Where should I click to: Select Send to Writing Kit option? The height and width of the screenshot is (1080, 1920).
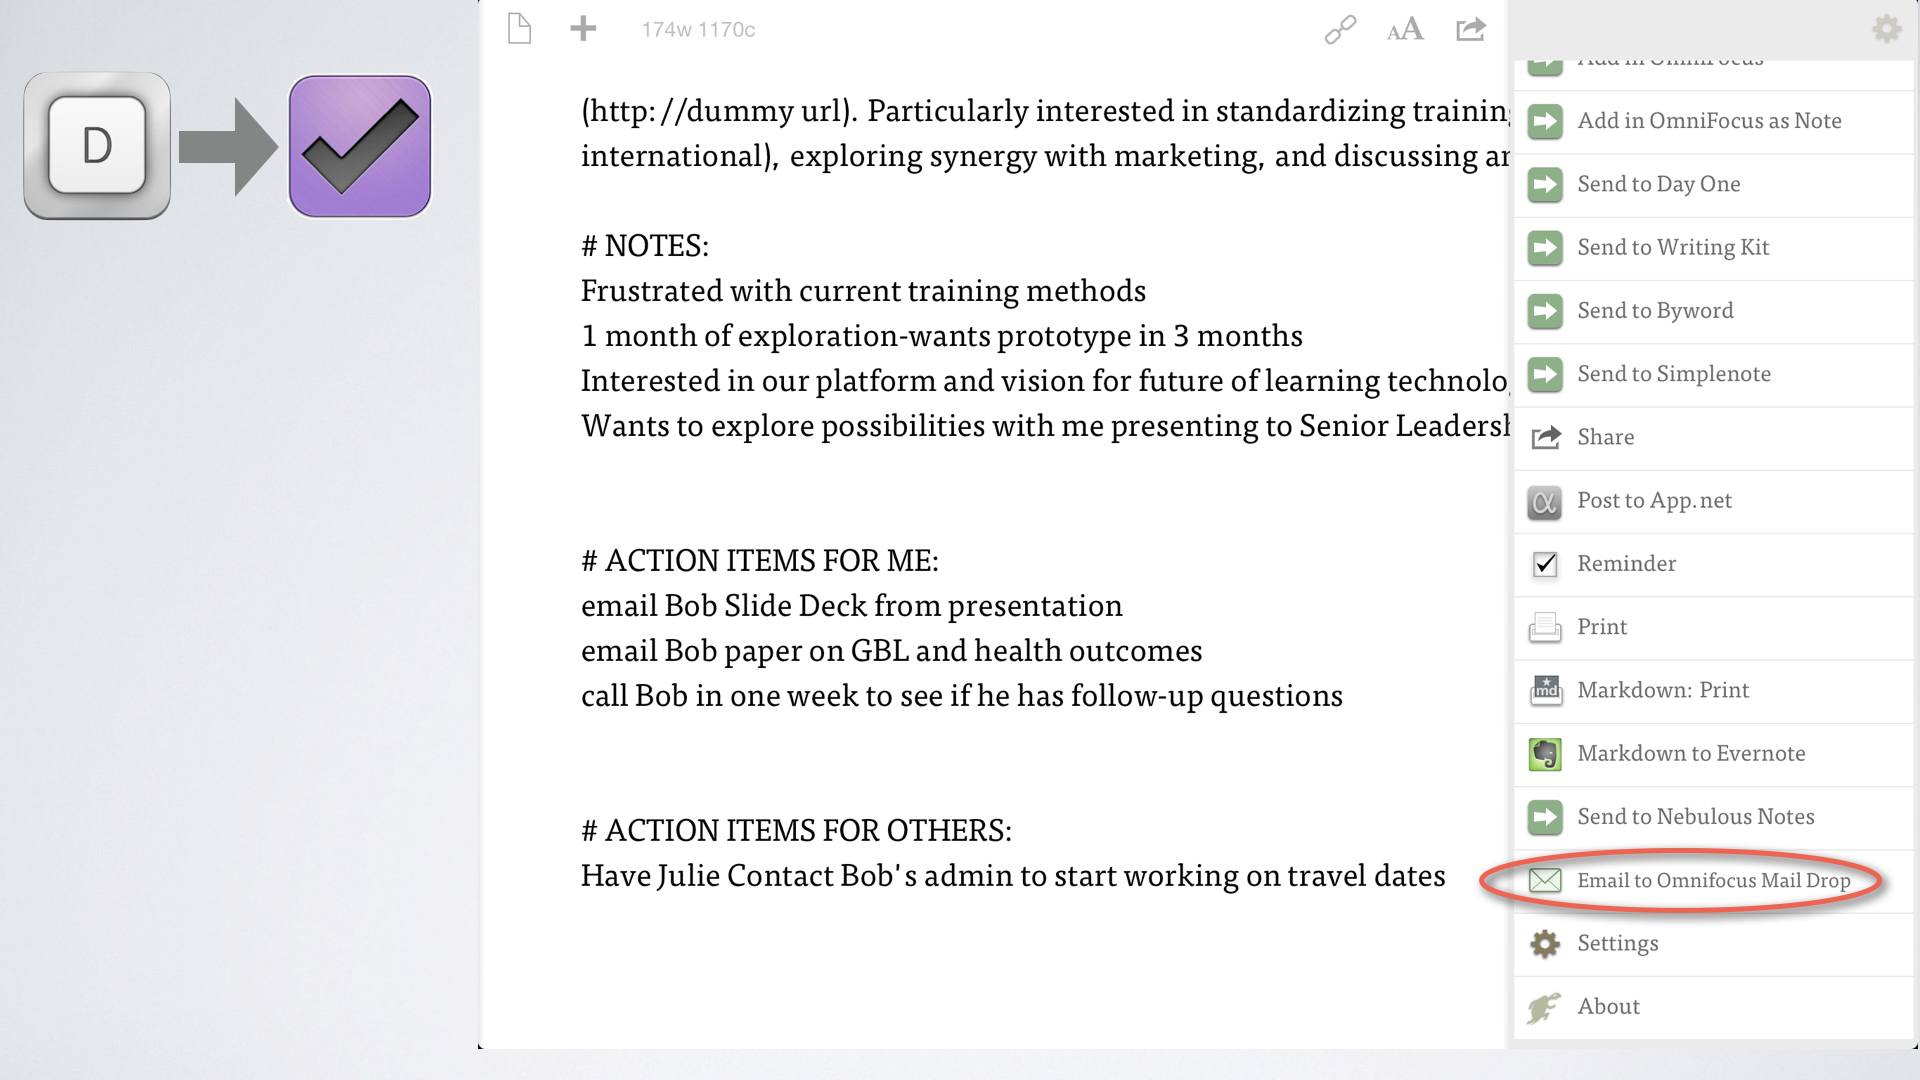pyautogui.click(x=1673, y=247)
